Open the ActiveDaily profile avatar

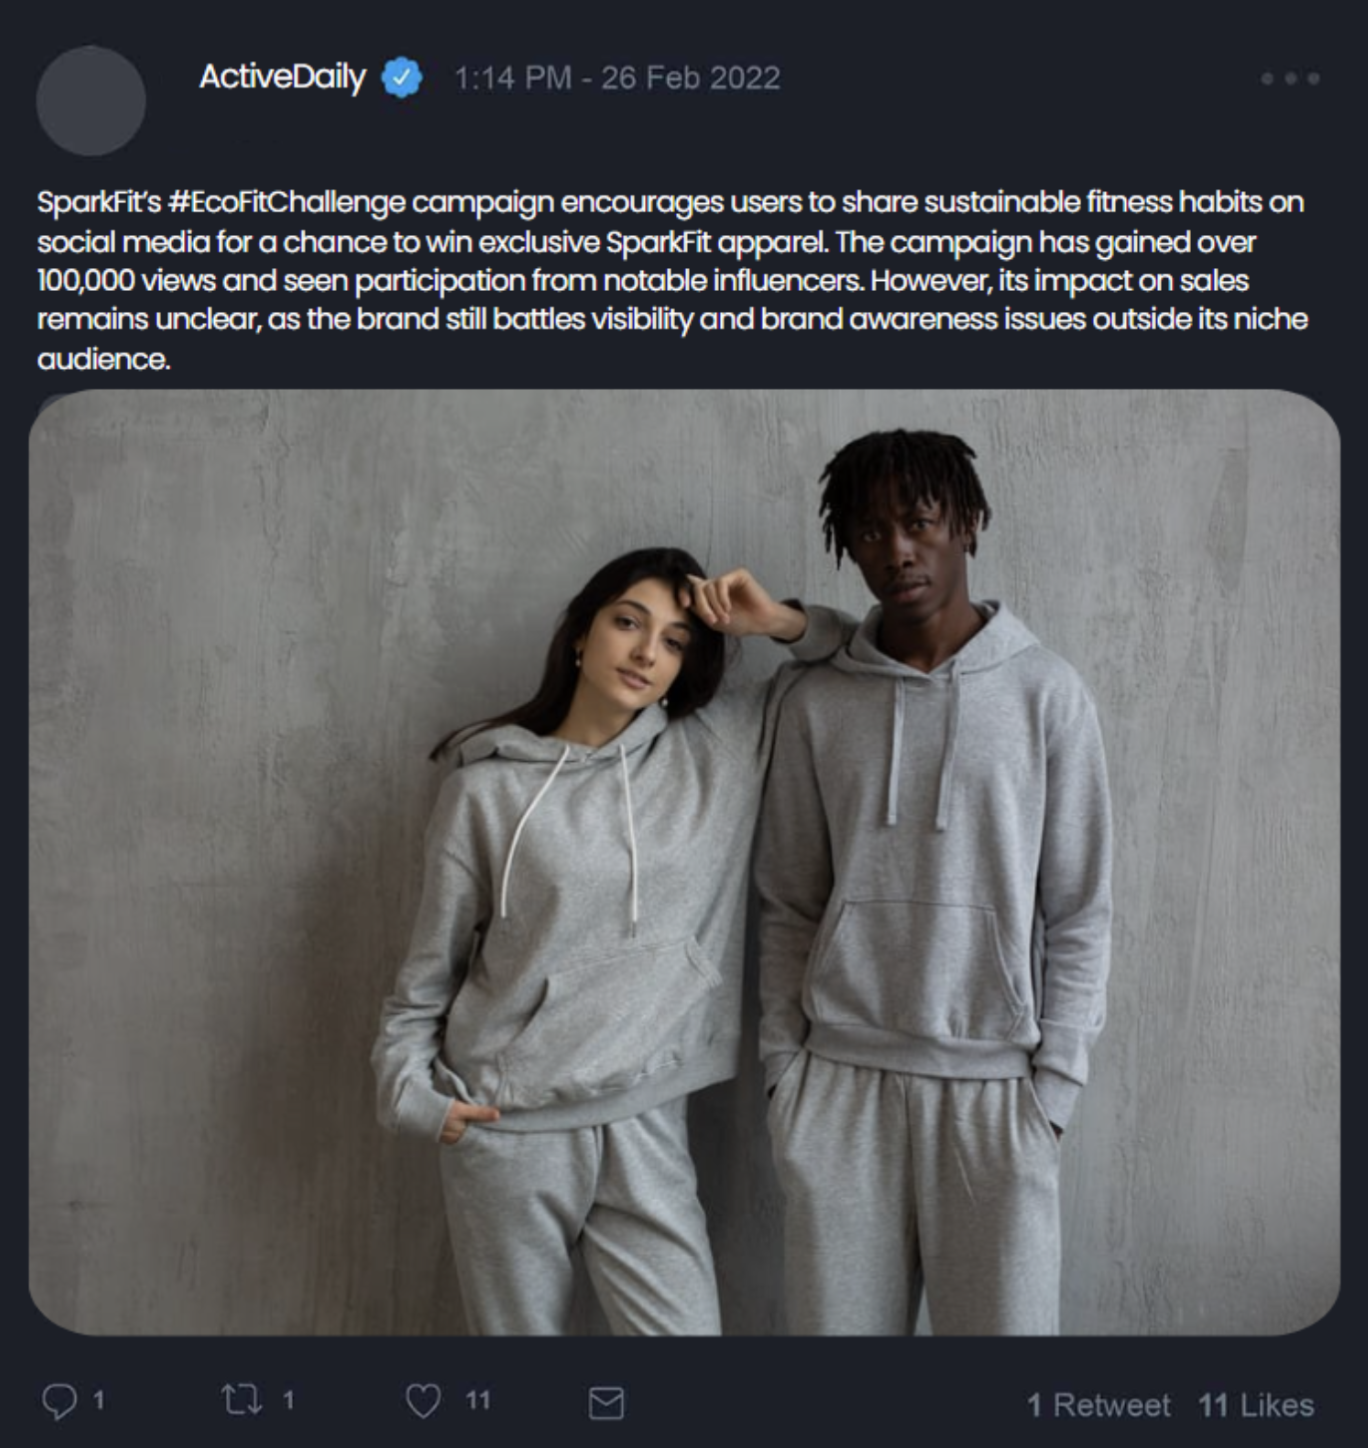(91, 100)
